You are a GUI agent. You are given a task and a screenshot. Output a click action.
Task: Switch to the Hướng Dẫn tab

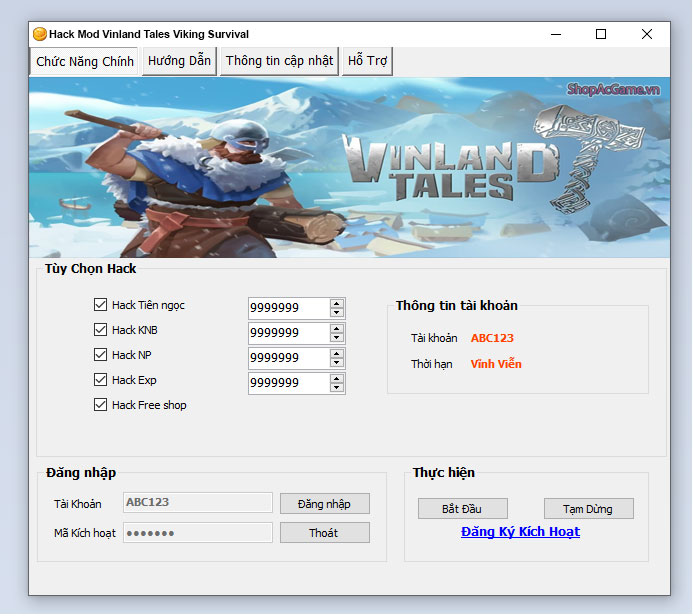tap(179, 61)
